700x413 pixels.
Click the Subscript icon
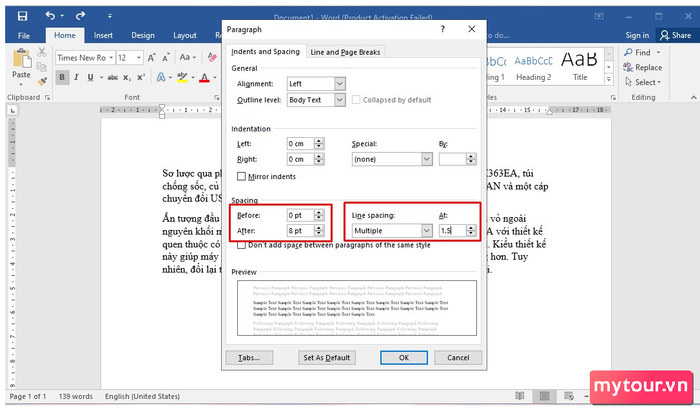tap(127, 78)
